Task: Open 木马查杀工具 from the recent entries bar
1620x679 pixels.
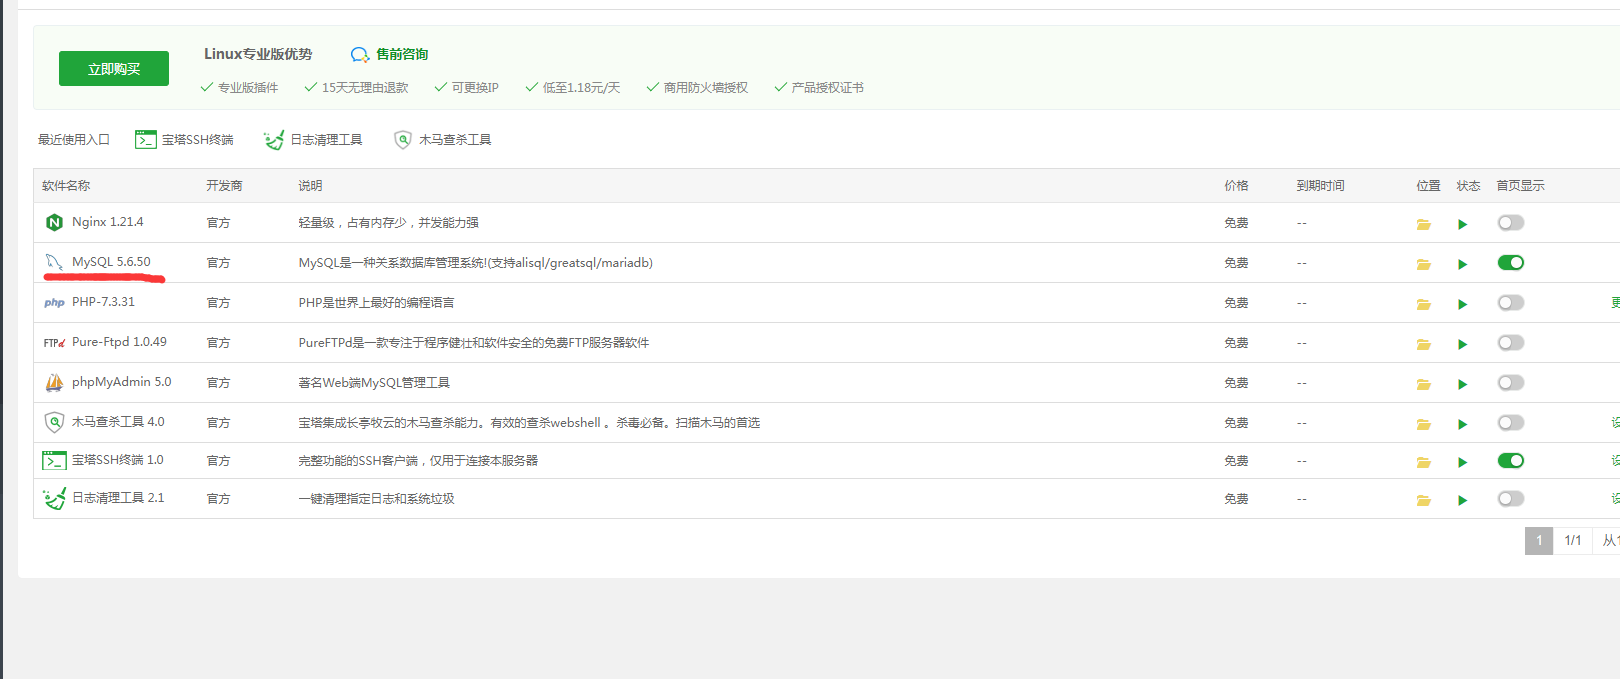Action: pyautogui.click(x=442, y=140)
